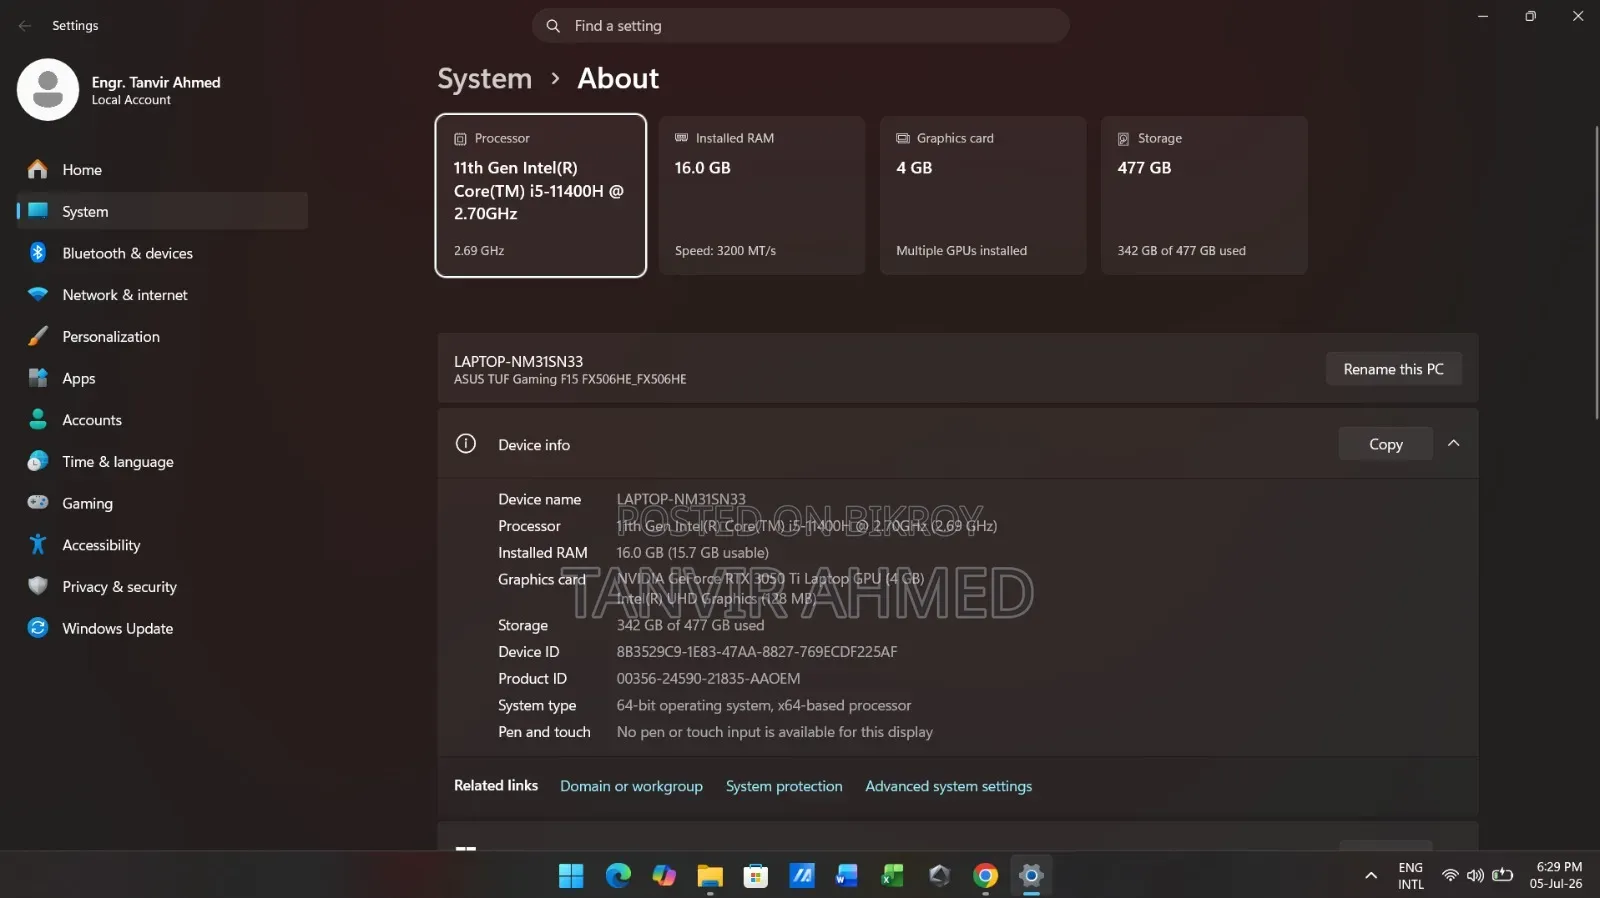Screen dimensions: 1600x898
Task: Select the Processor info card
Action: coord(541,195)
